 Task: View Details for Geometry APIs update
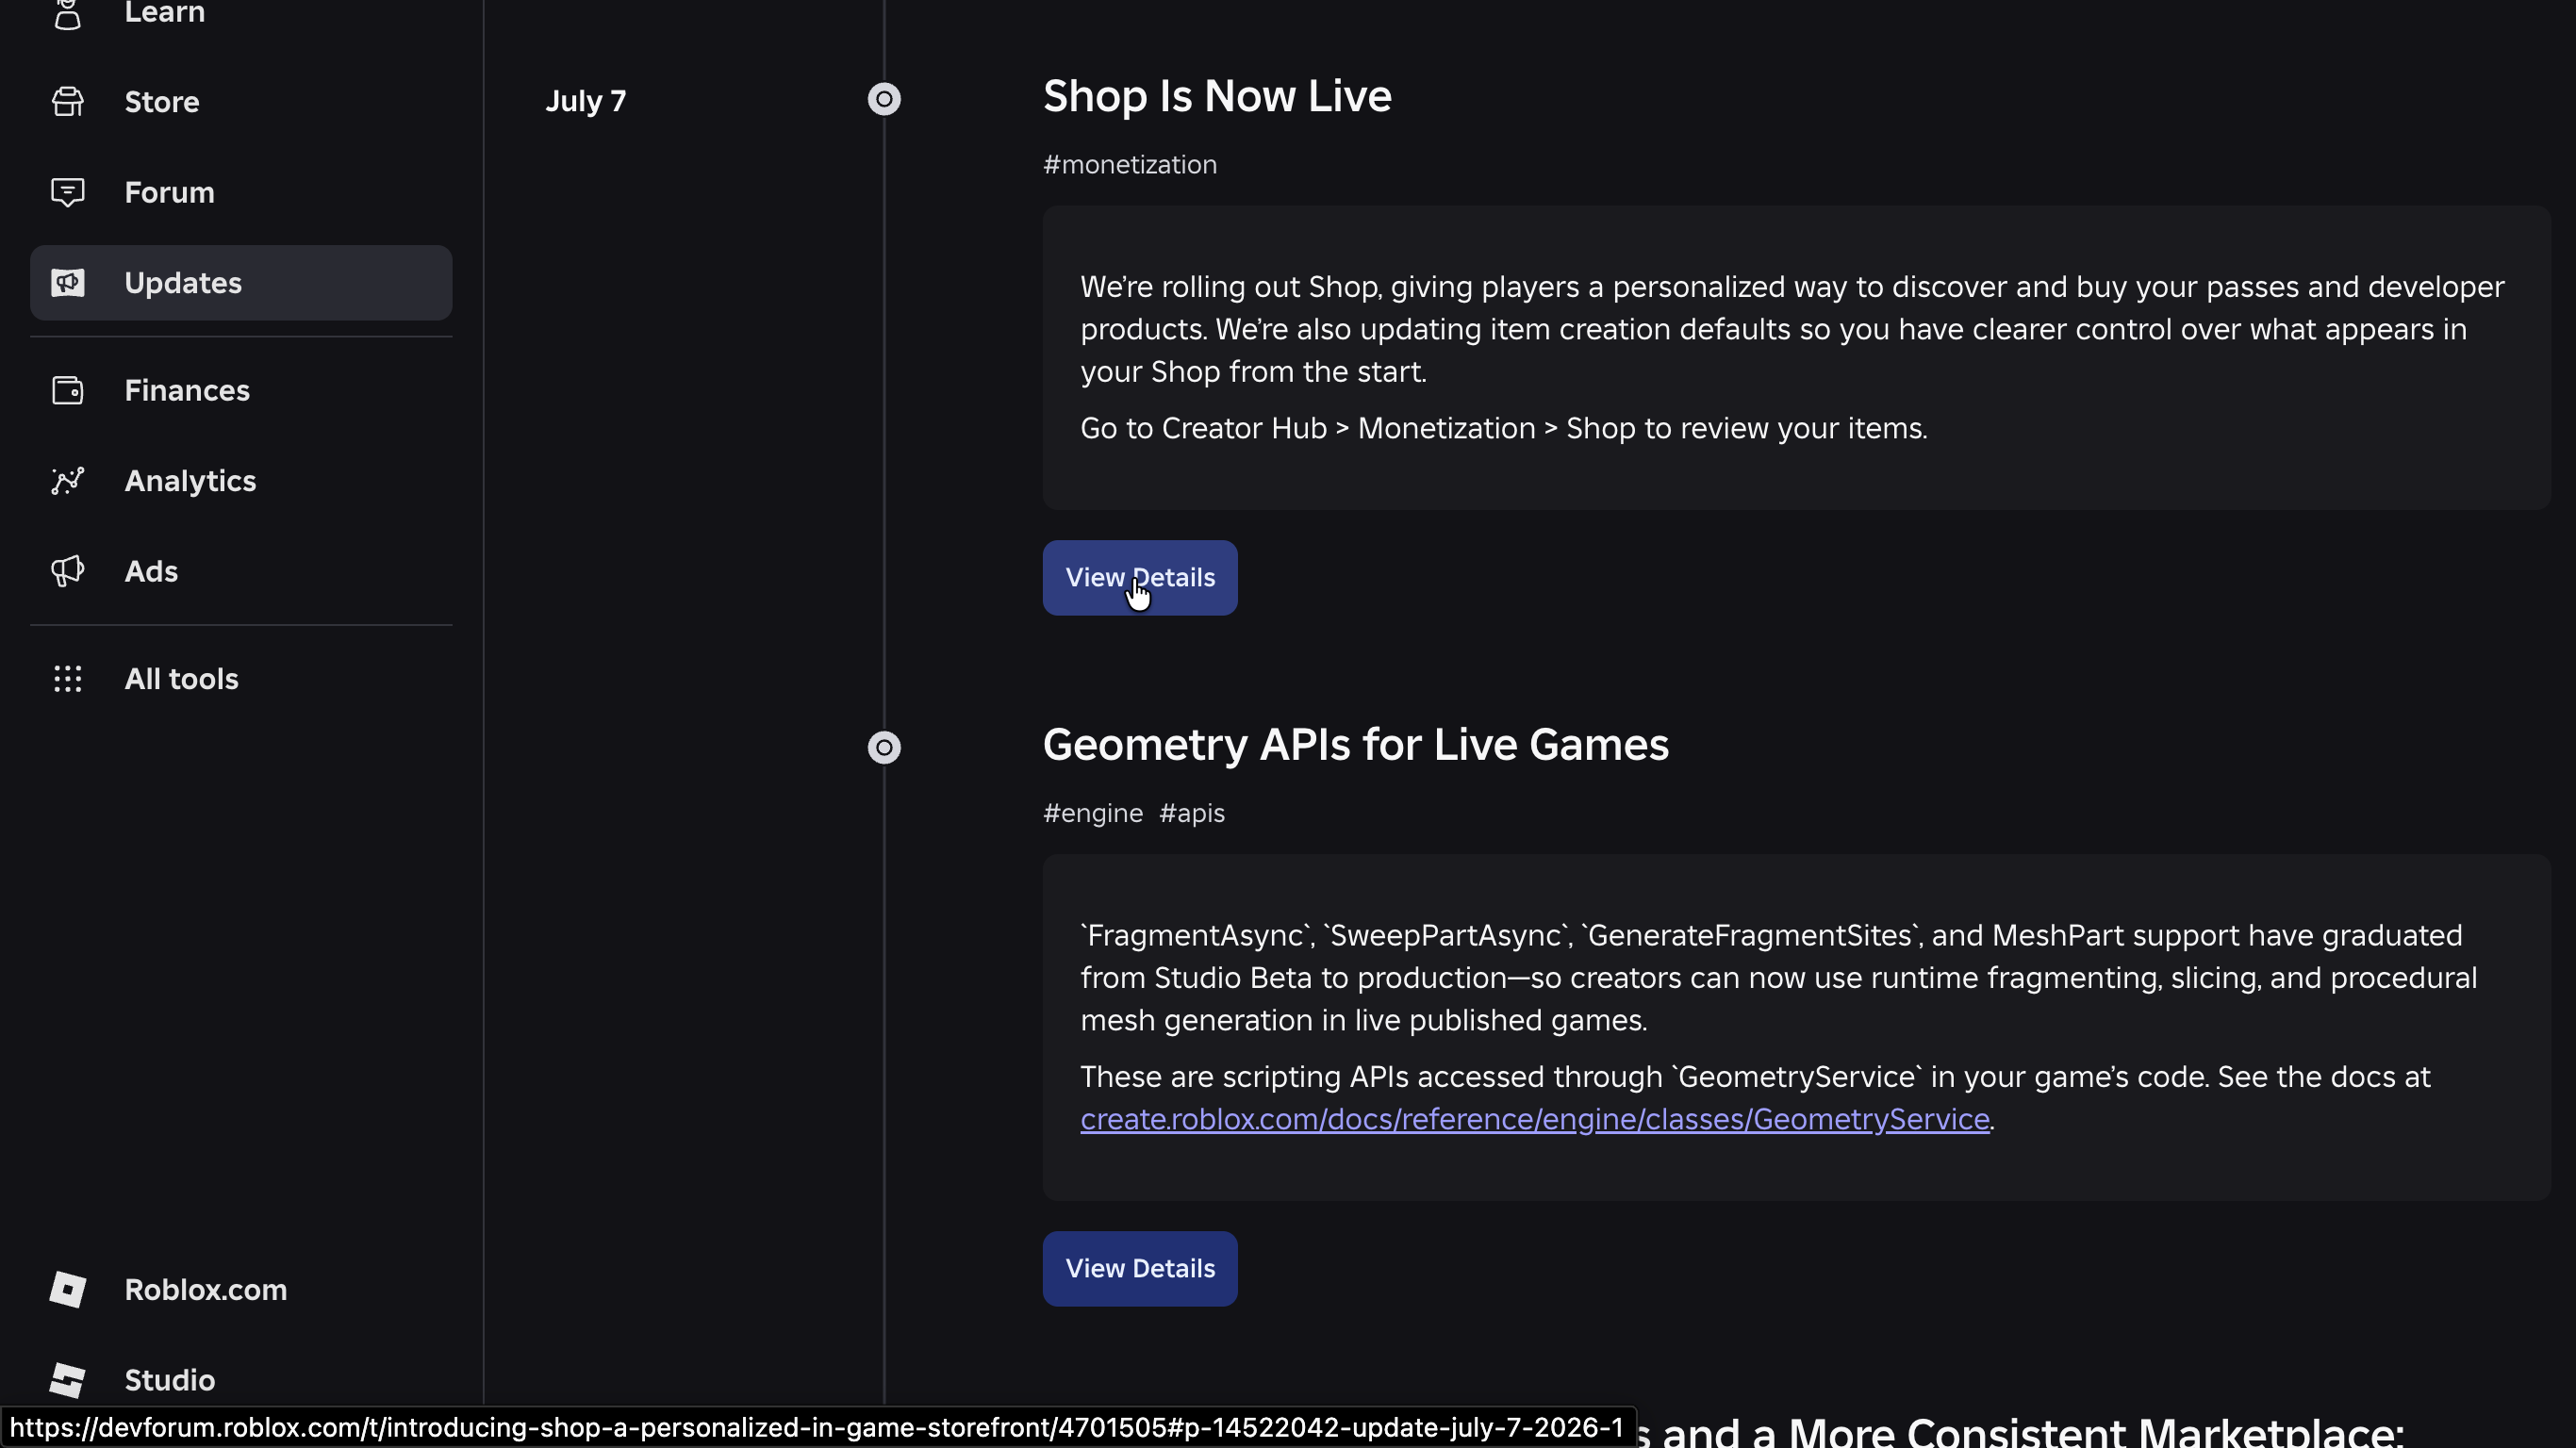(x=1140, y=1269)
